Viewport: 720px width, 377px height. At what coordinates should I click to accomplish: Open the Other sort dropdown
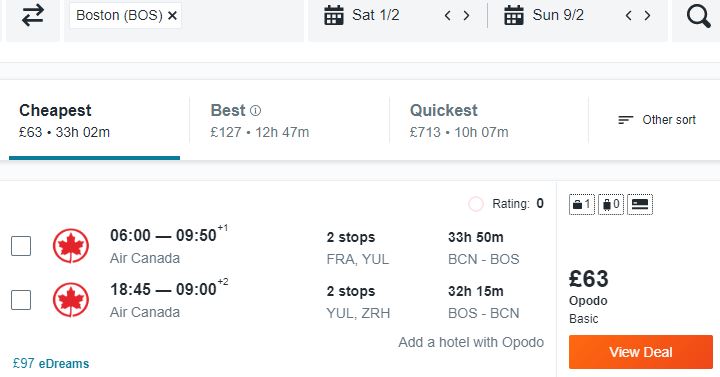point(657,120)
